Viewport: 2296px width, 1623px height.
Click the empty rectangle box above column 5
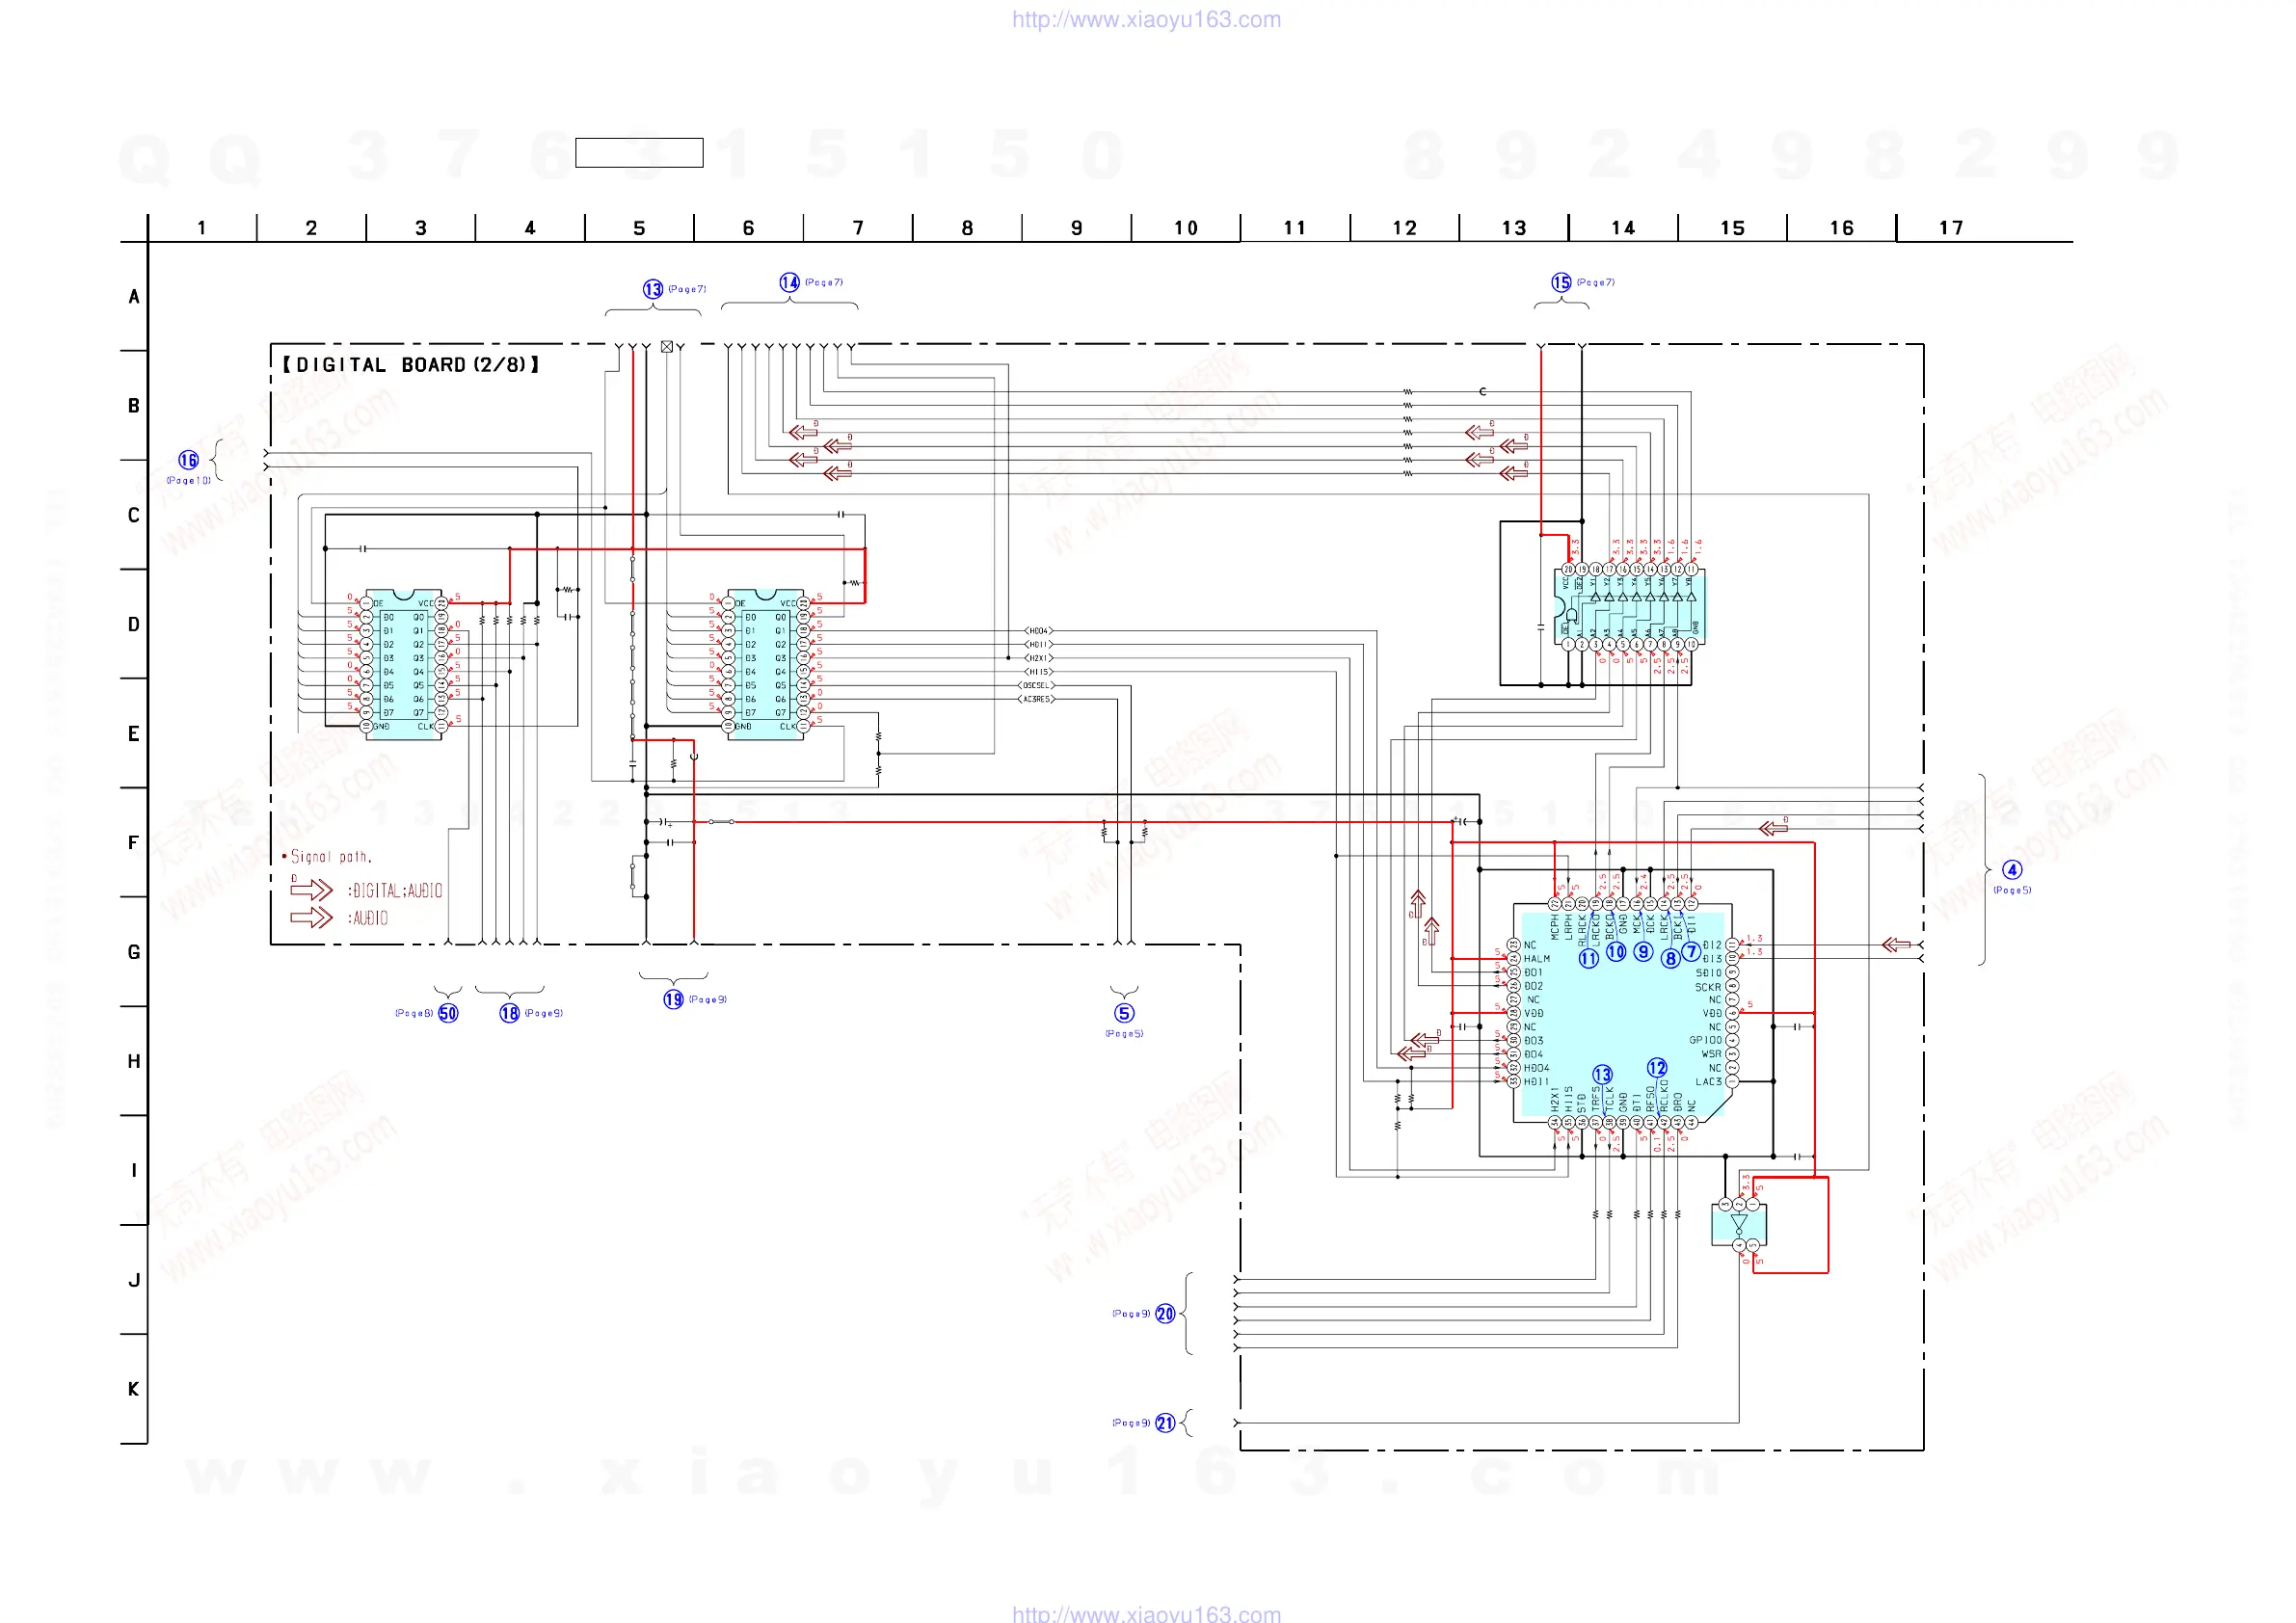point(639,153)
